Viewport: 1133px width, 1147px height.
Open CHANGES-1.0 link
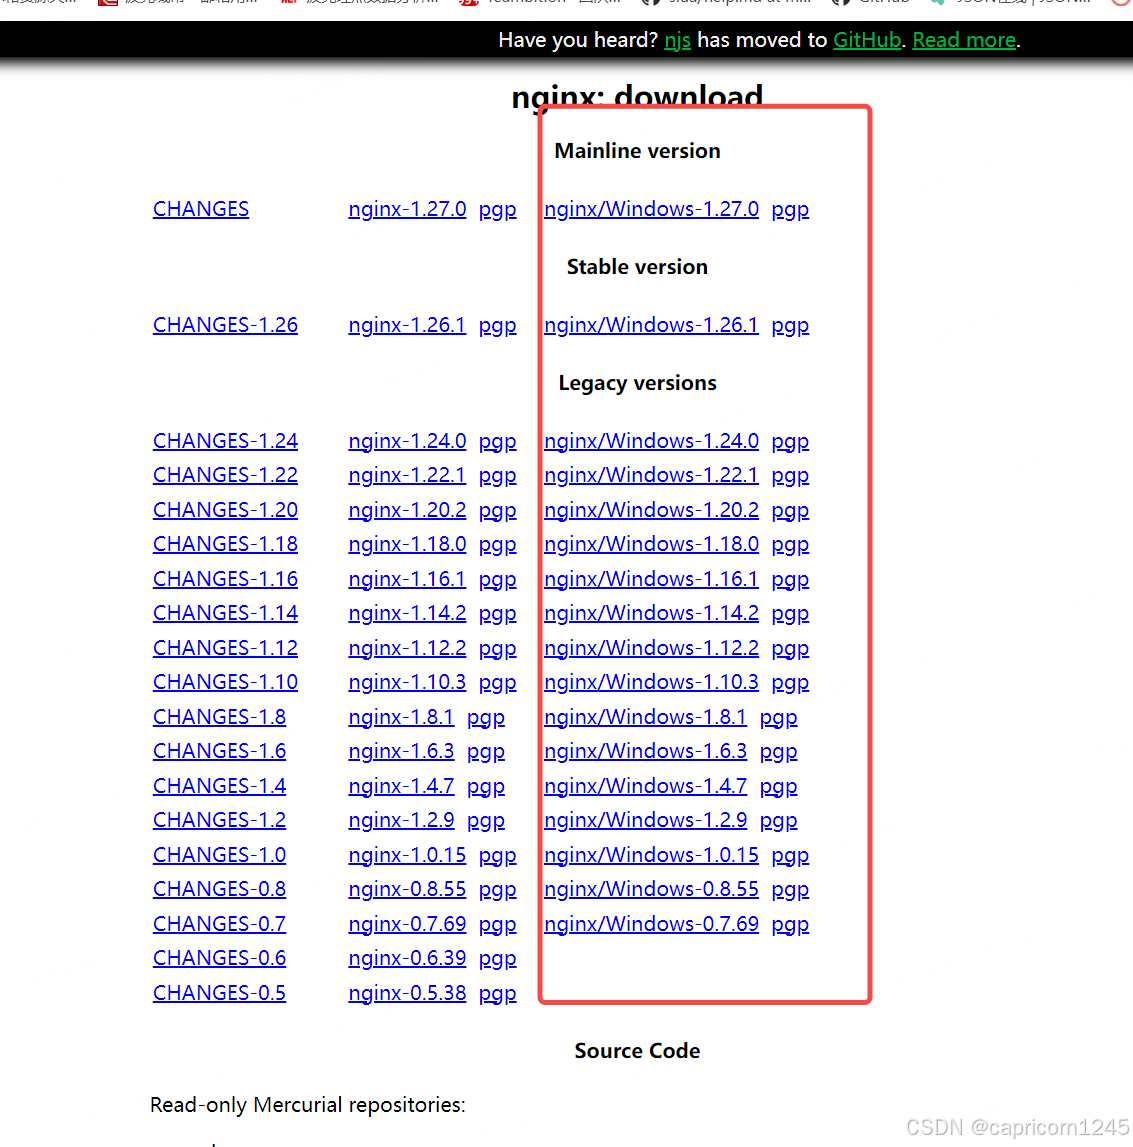click(x=219, y=855)
